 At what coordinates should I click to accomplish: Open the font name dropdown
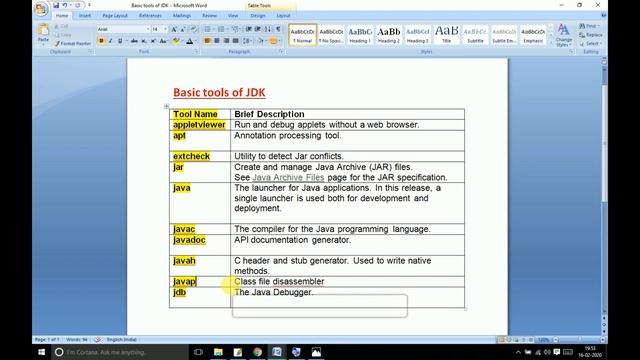pyautogui.click(x=148, y=29)
